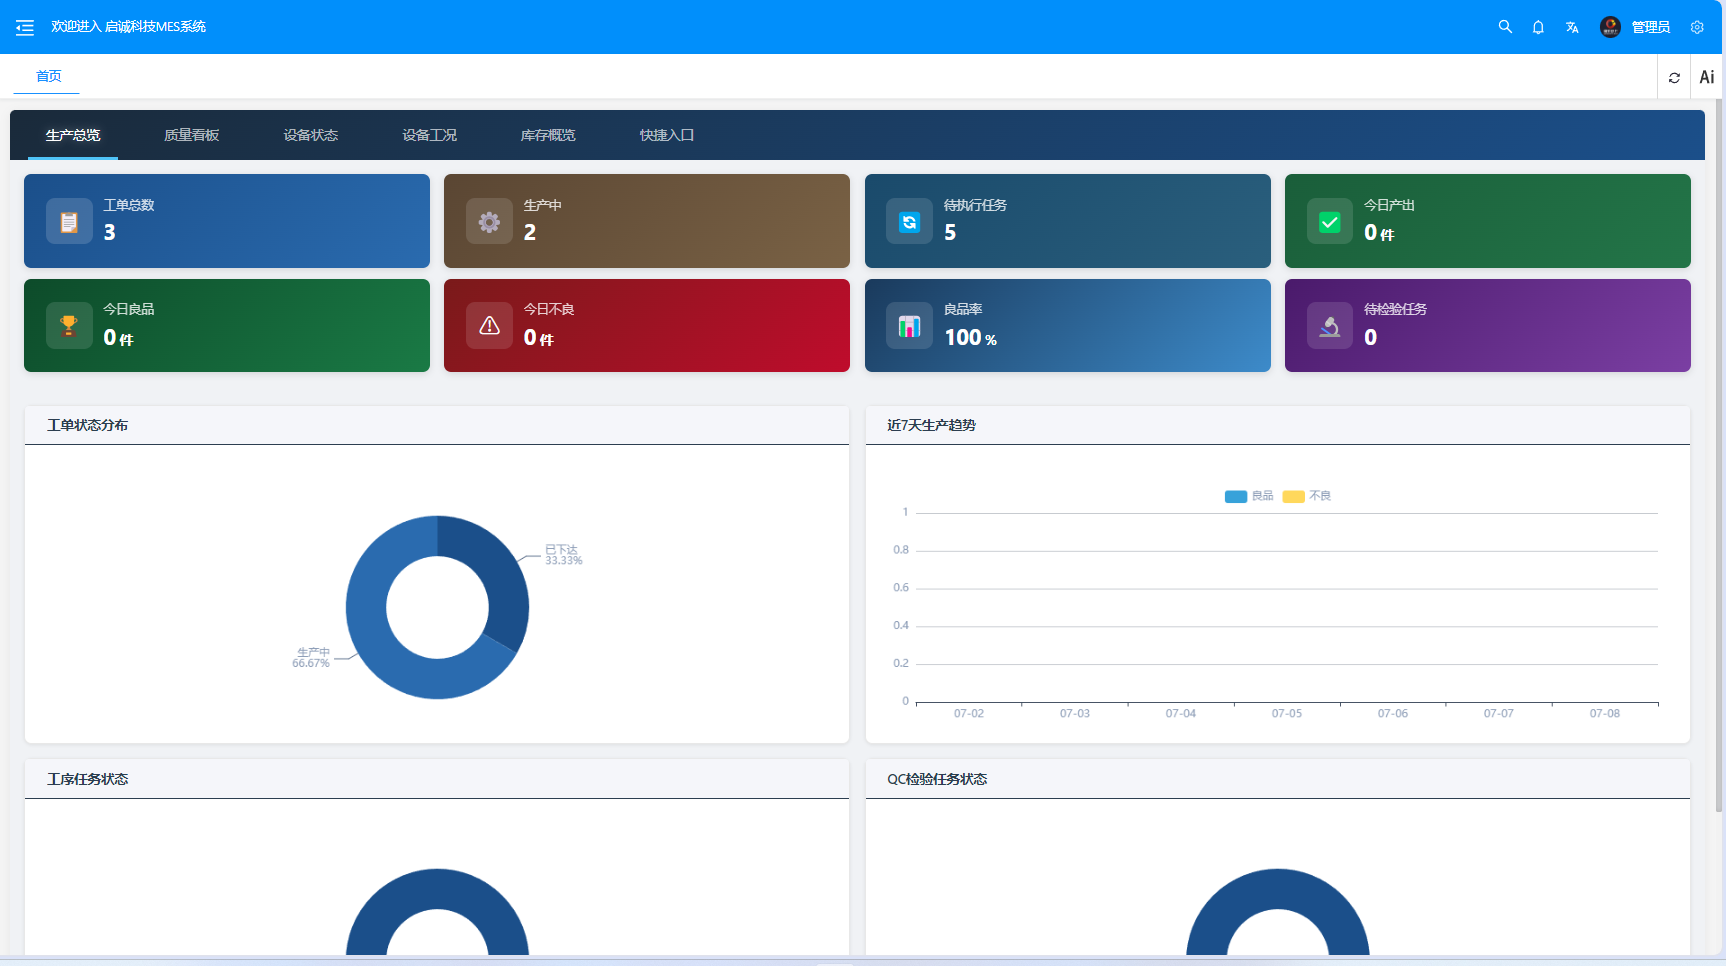
Task: Click the 待检验任务 microscope icon
Action: (x=1330, y=325)
